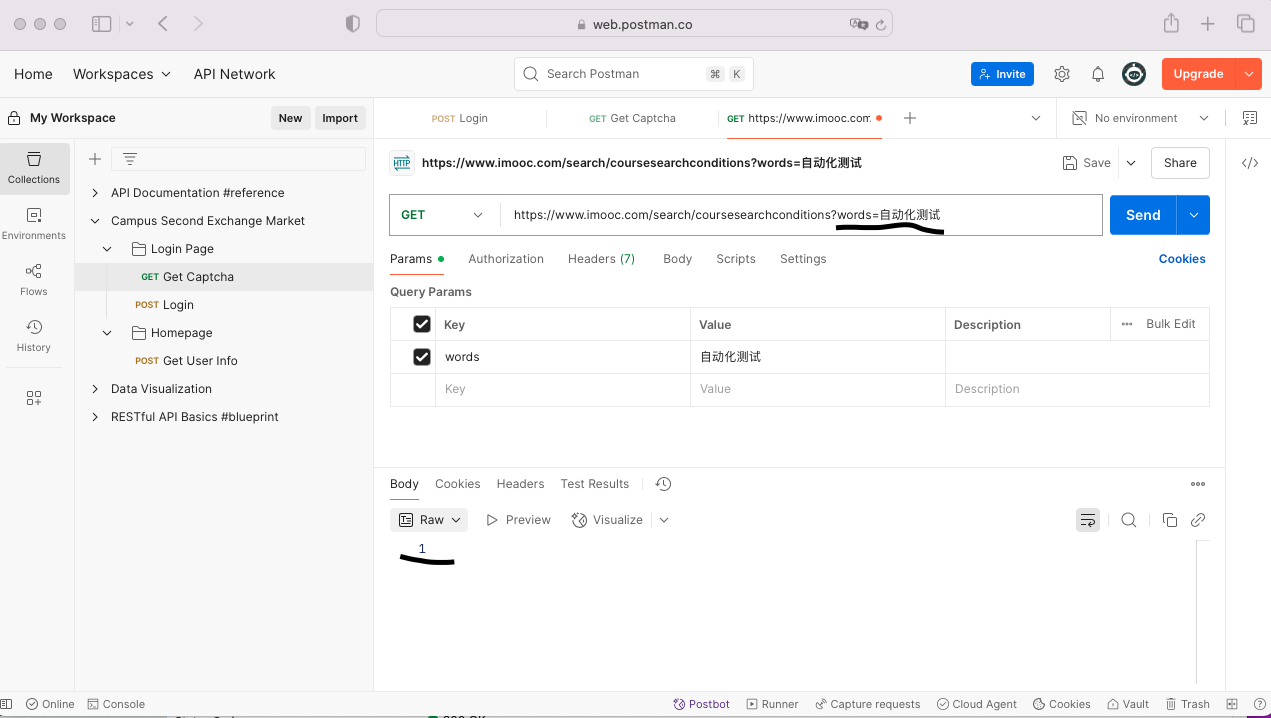This screenshot has width=1271, height=718.
Task: Open the Save options dropdown arrow
Action: (1131, 163)
